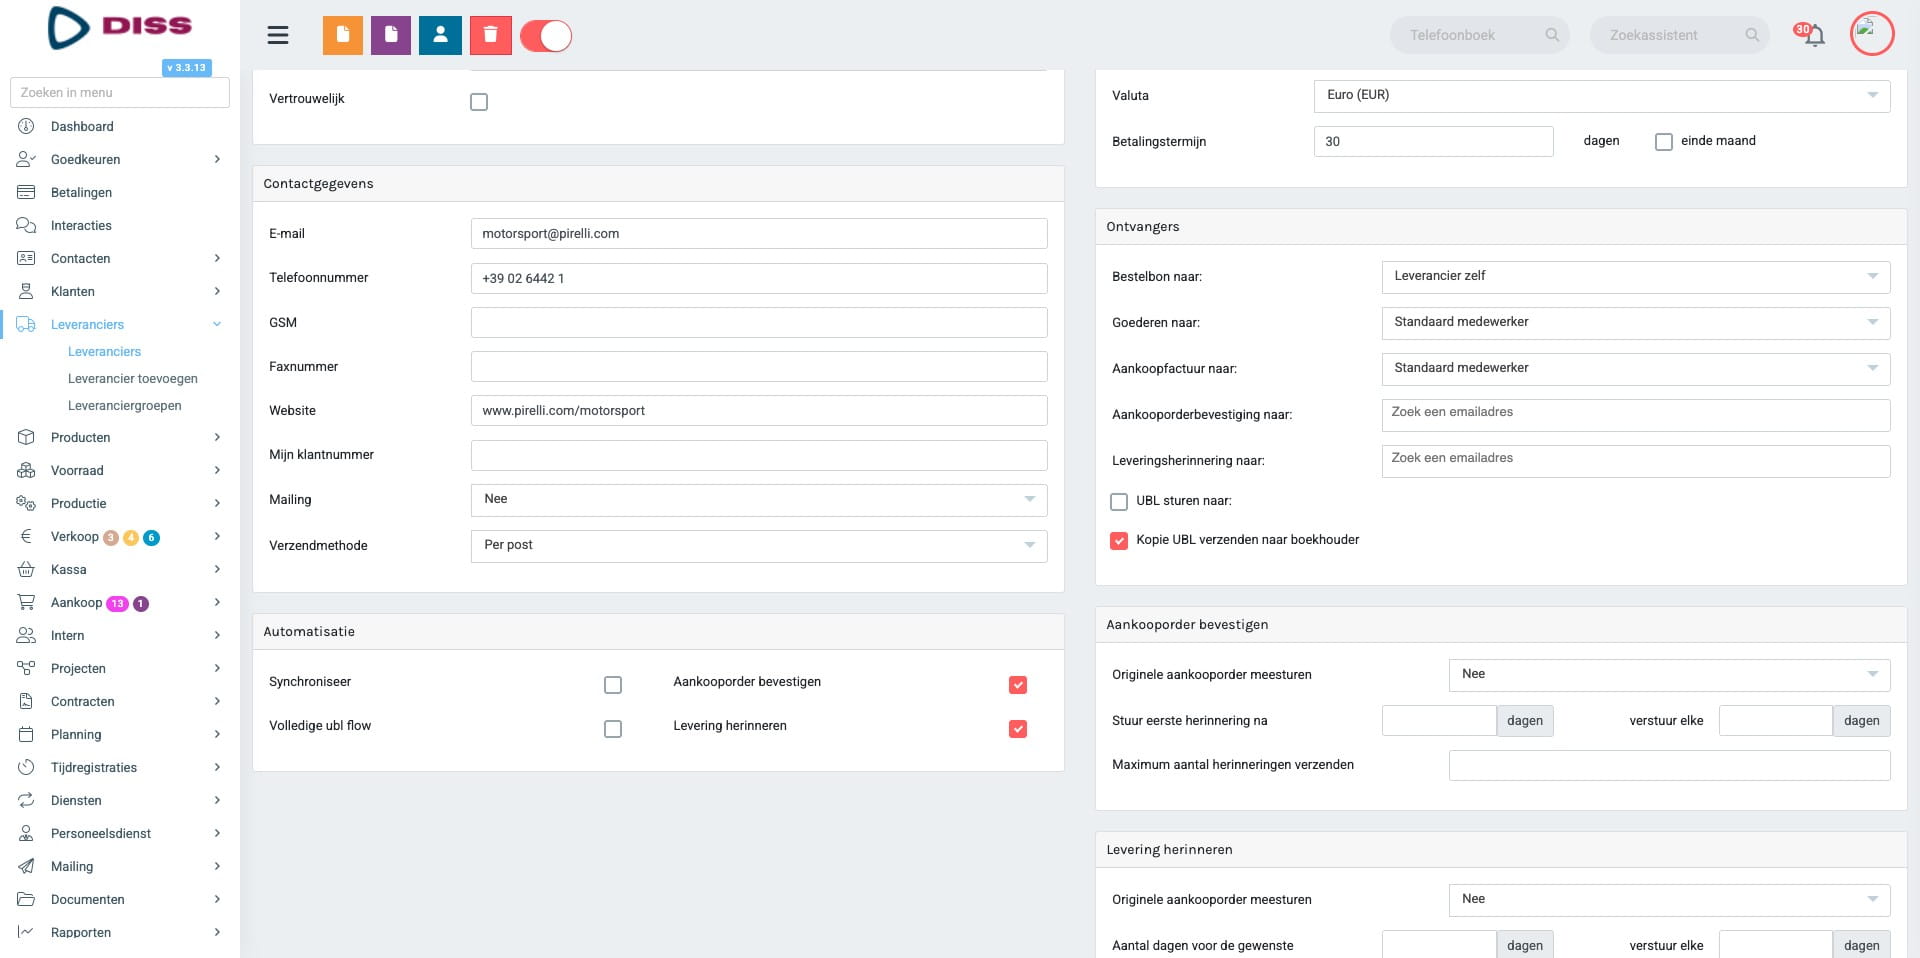Open the Mailing dropdown in Contactgegevens
Screen dimensions: 1920x958
(759, 500)
